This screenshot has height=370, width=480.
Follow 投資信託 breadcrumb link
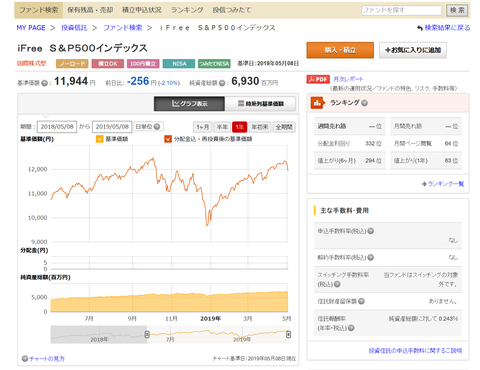click(x=74, y=28)
